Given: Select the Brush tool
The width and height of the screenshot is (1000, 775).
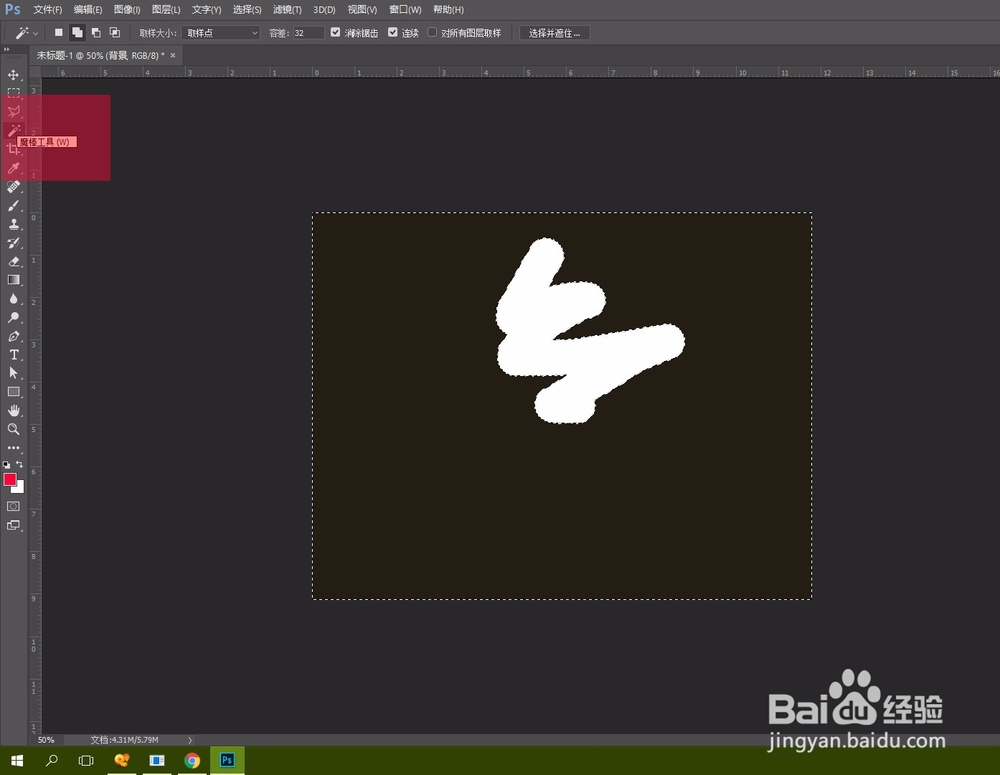Looking at the screenshot, I should pos(13,205).
